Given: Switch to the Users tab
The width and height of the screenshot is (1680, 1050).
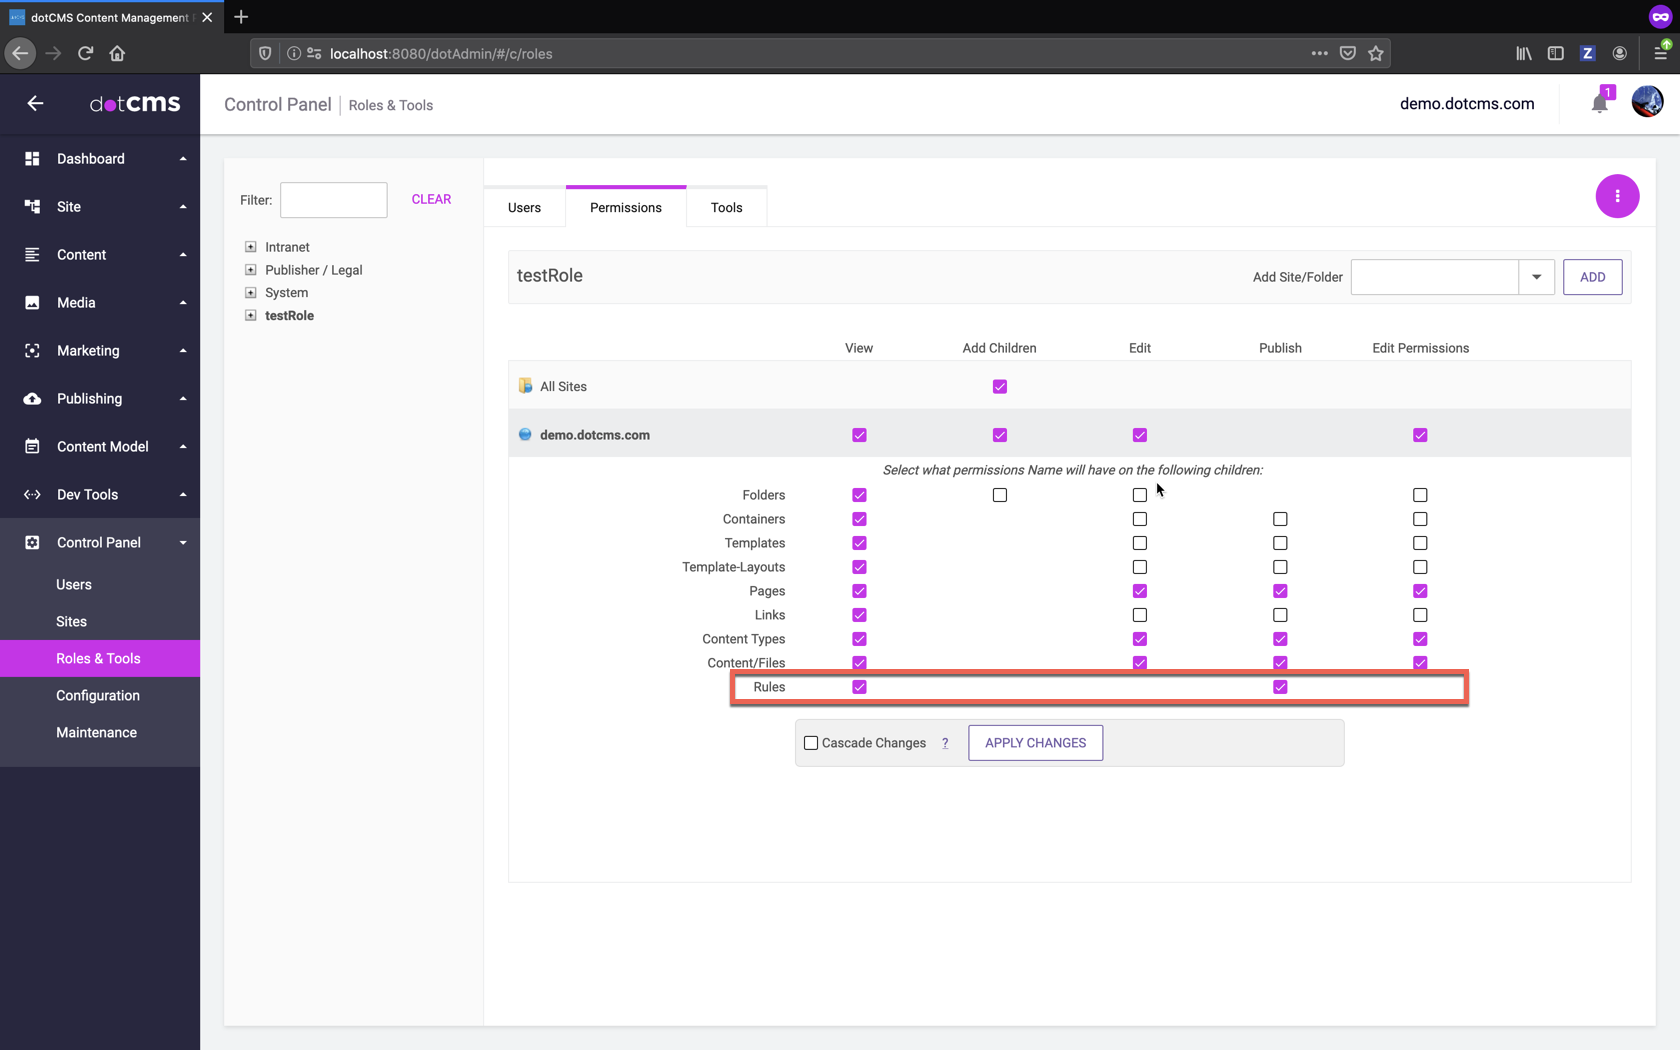Looking at the screenshot, I should [524, 207].
